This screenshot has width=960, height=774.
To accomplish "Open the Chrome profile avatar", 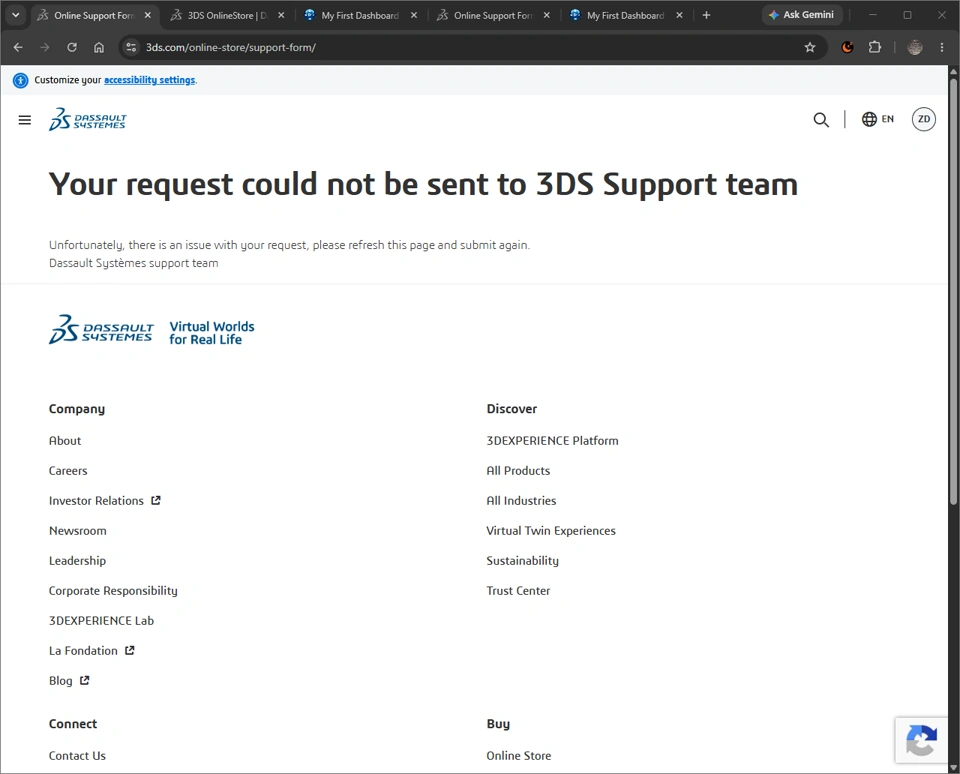I will [915, 47].
